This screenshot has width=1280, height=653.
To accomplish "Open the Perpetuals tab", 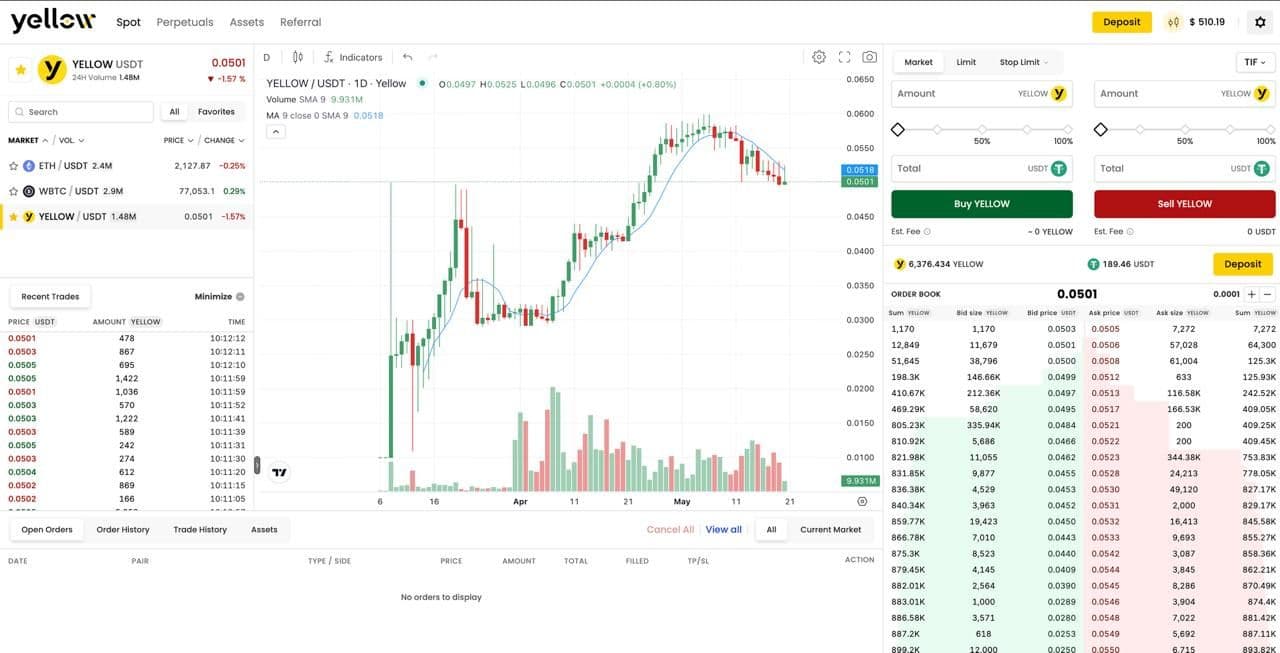I will pyautogui.click(x=185, y=22).
